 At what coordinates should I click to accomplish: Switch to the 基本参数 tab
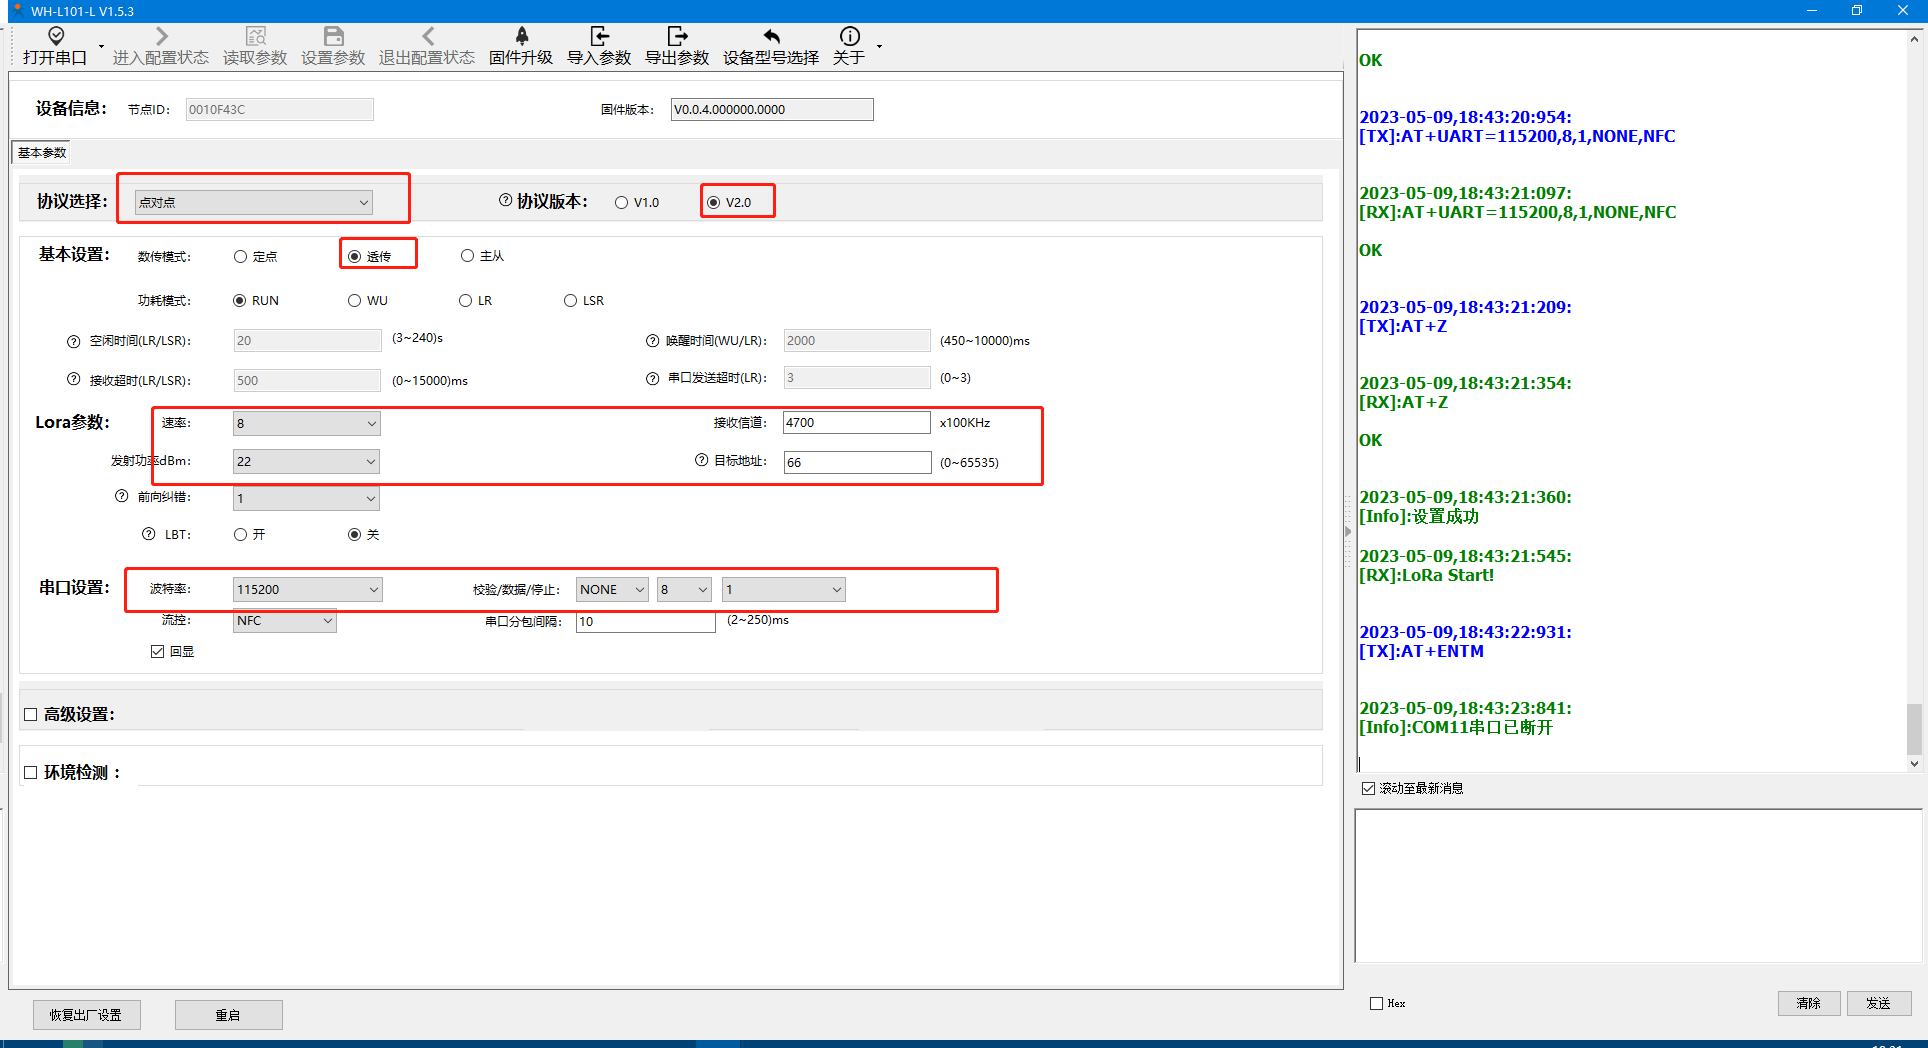pyautogui.click(x=42, y=153)
